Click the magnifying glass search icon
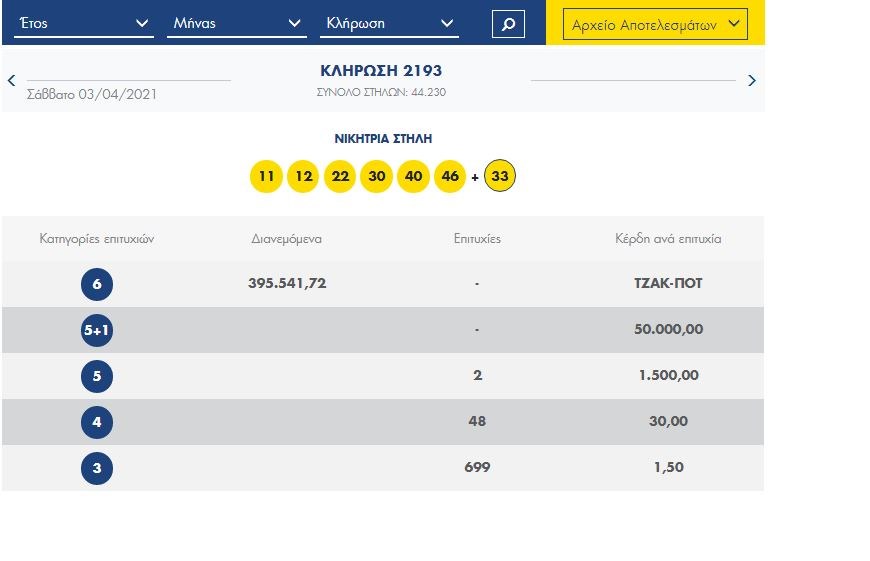Screen dimensions: 870x561 point(508,23)
